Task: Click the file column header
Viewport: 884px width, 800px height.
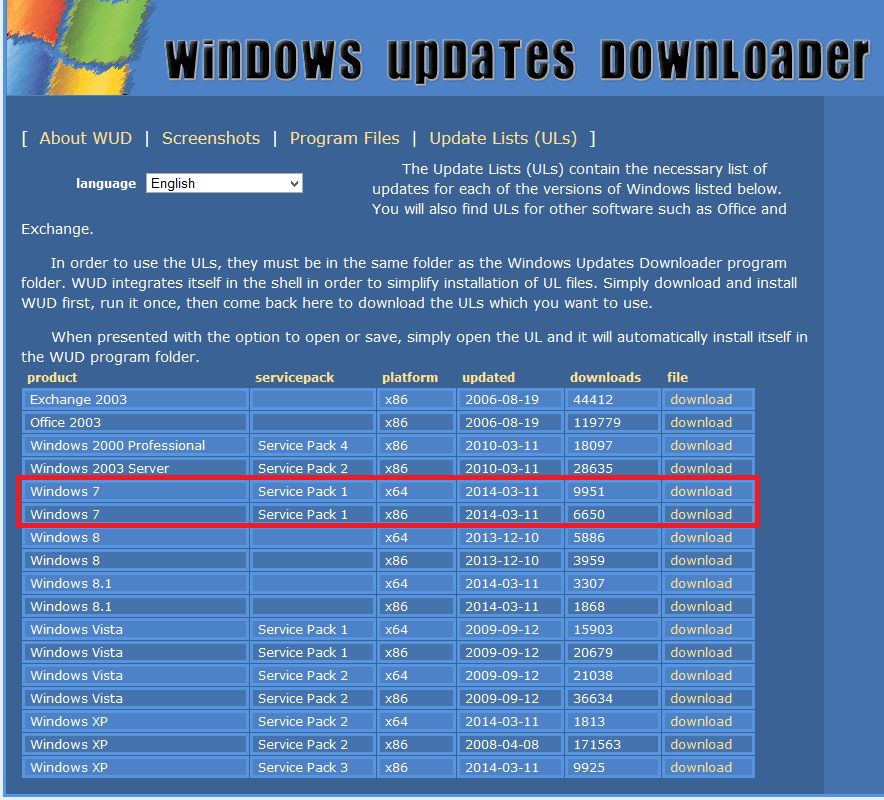Action: click(678, 378)
